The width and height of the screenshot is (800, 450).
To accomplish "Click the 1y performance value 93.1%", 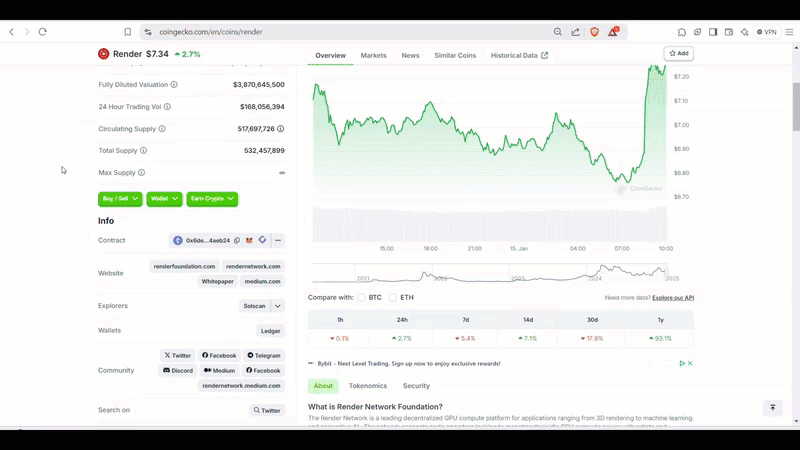I will click(660, 338).
